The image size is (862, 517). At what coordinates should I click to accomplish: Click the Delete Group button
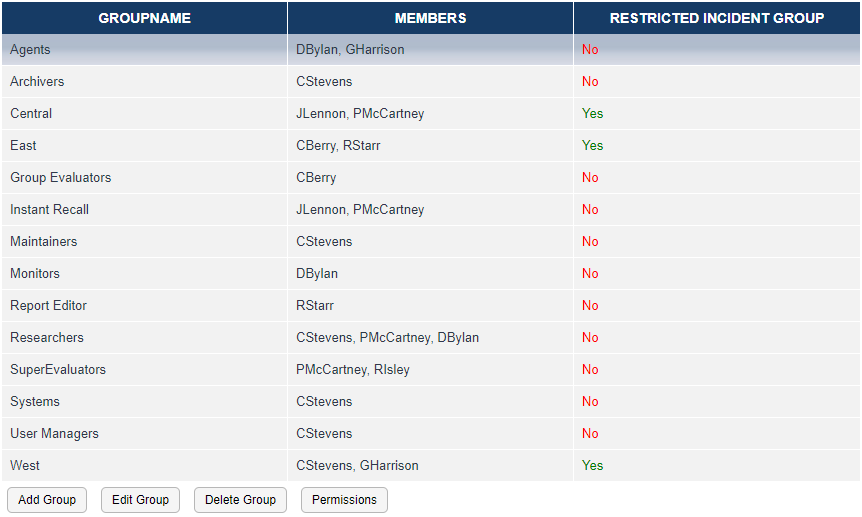pyautogui.click(x=240, y=500)
